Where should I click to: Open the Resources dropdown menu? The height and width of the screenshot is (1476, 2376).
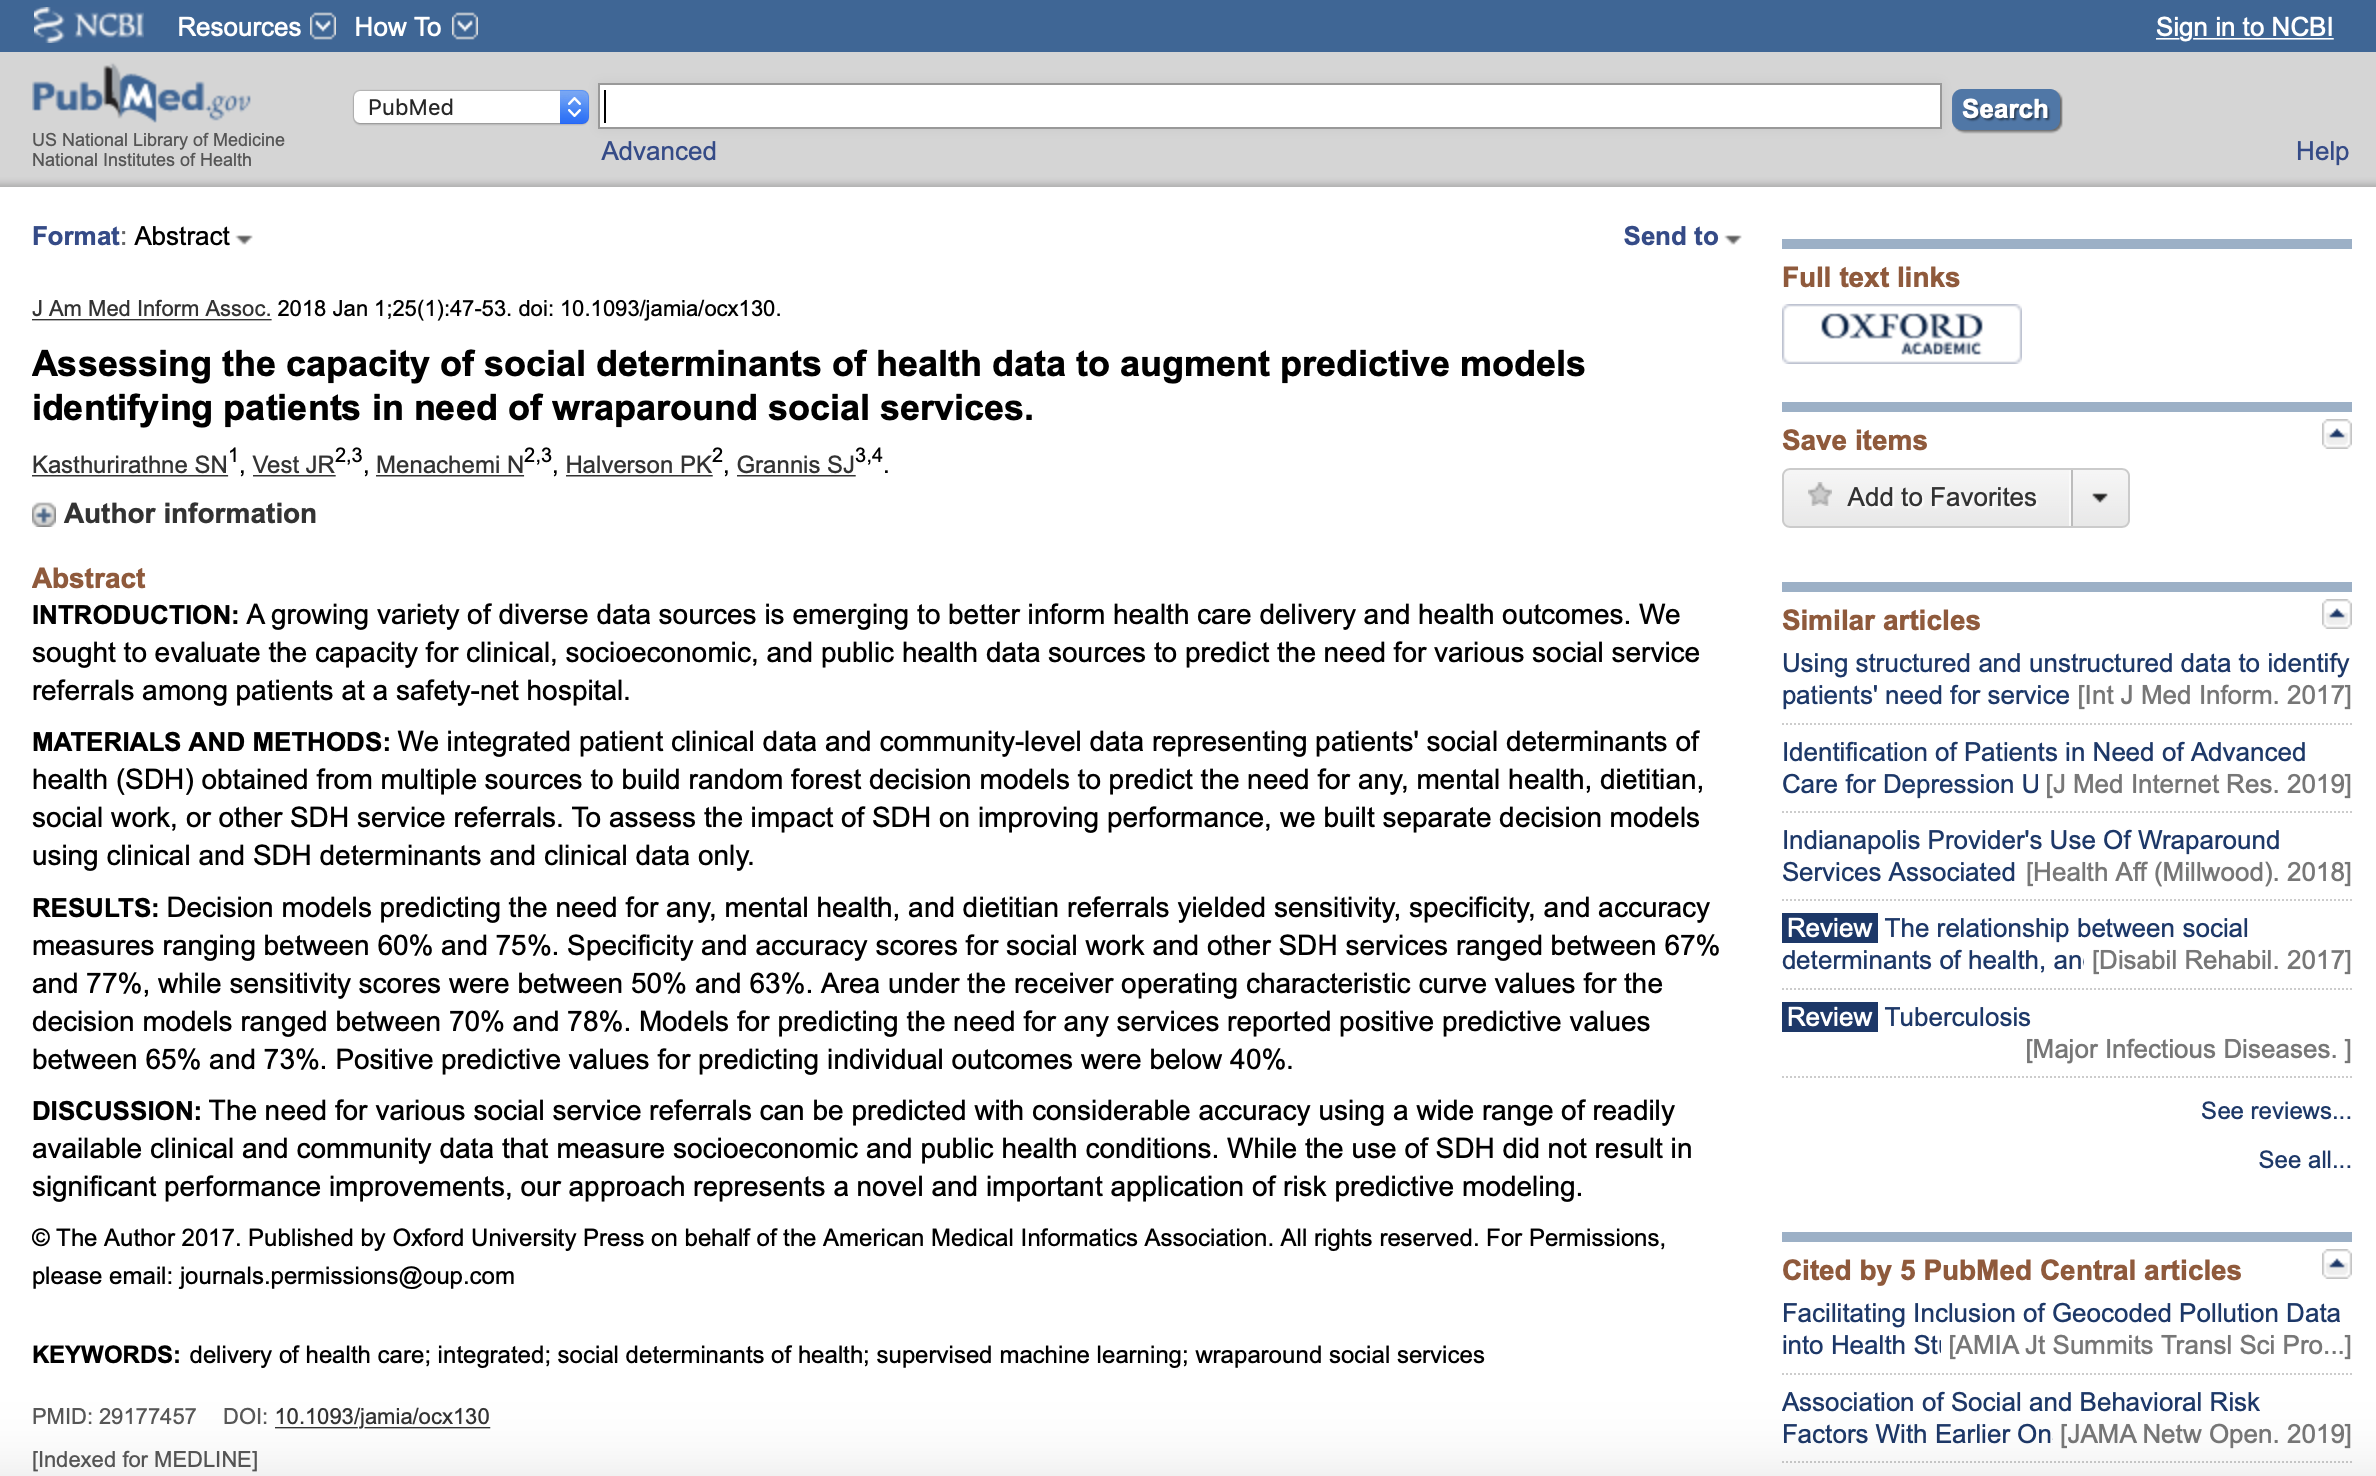pos(256,27)
